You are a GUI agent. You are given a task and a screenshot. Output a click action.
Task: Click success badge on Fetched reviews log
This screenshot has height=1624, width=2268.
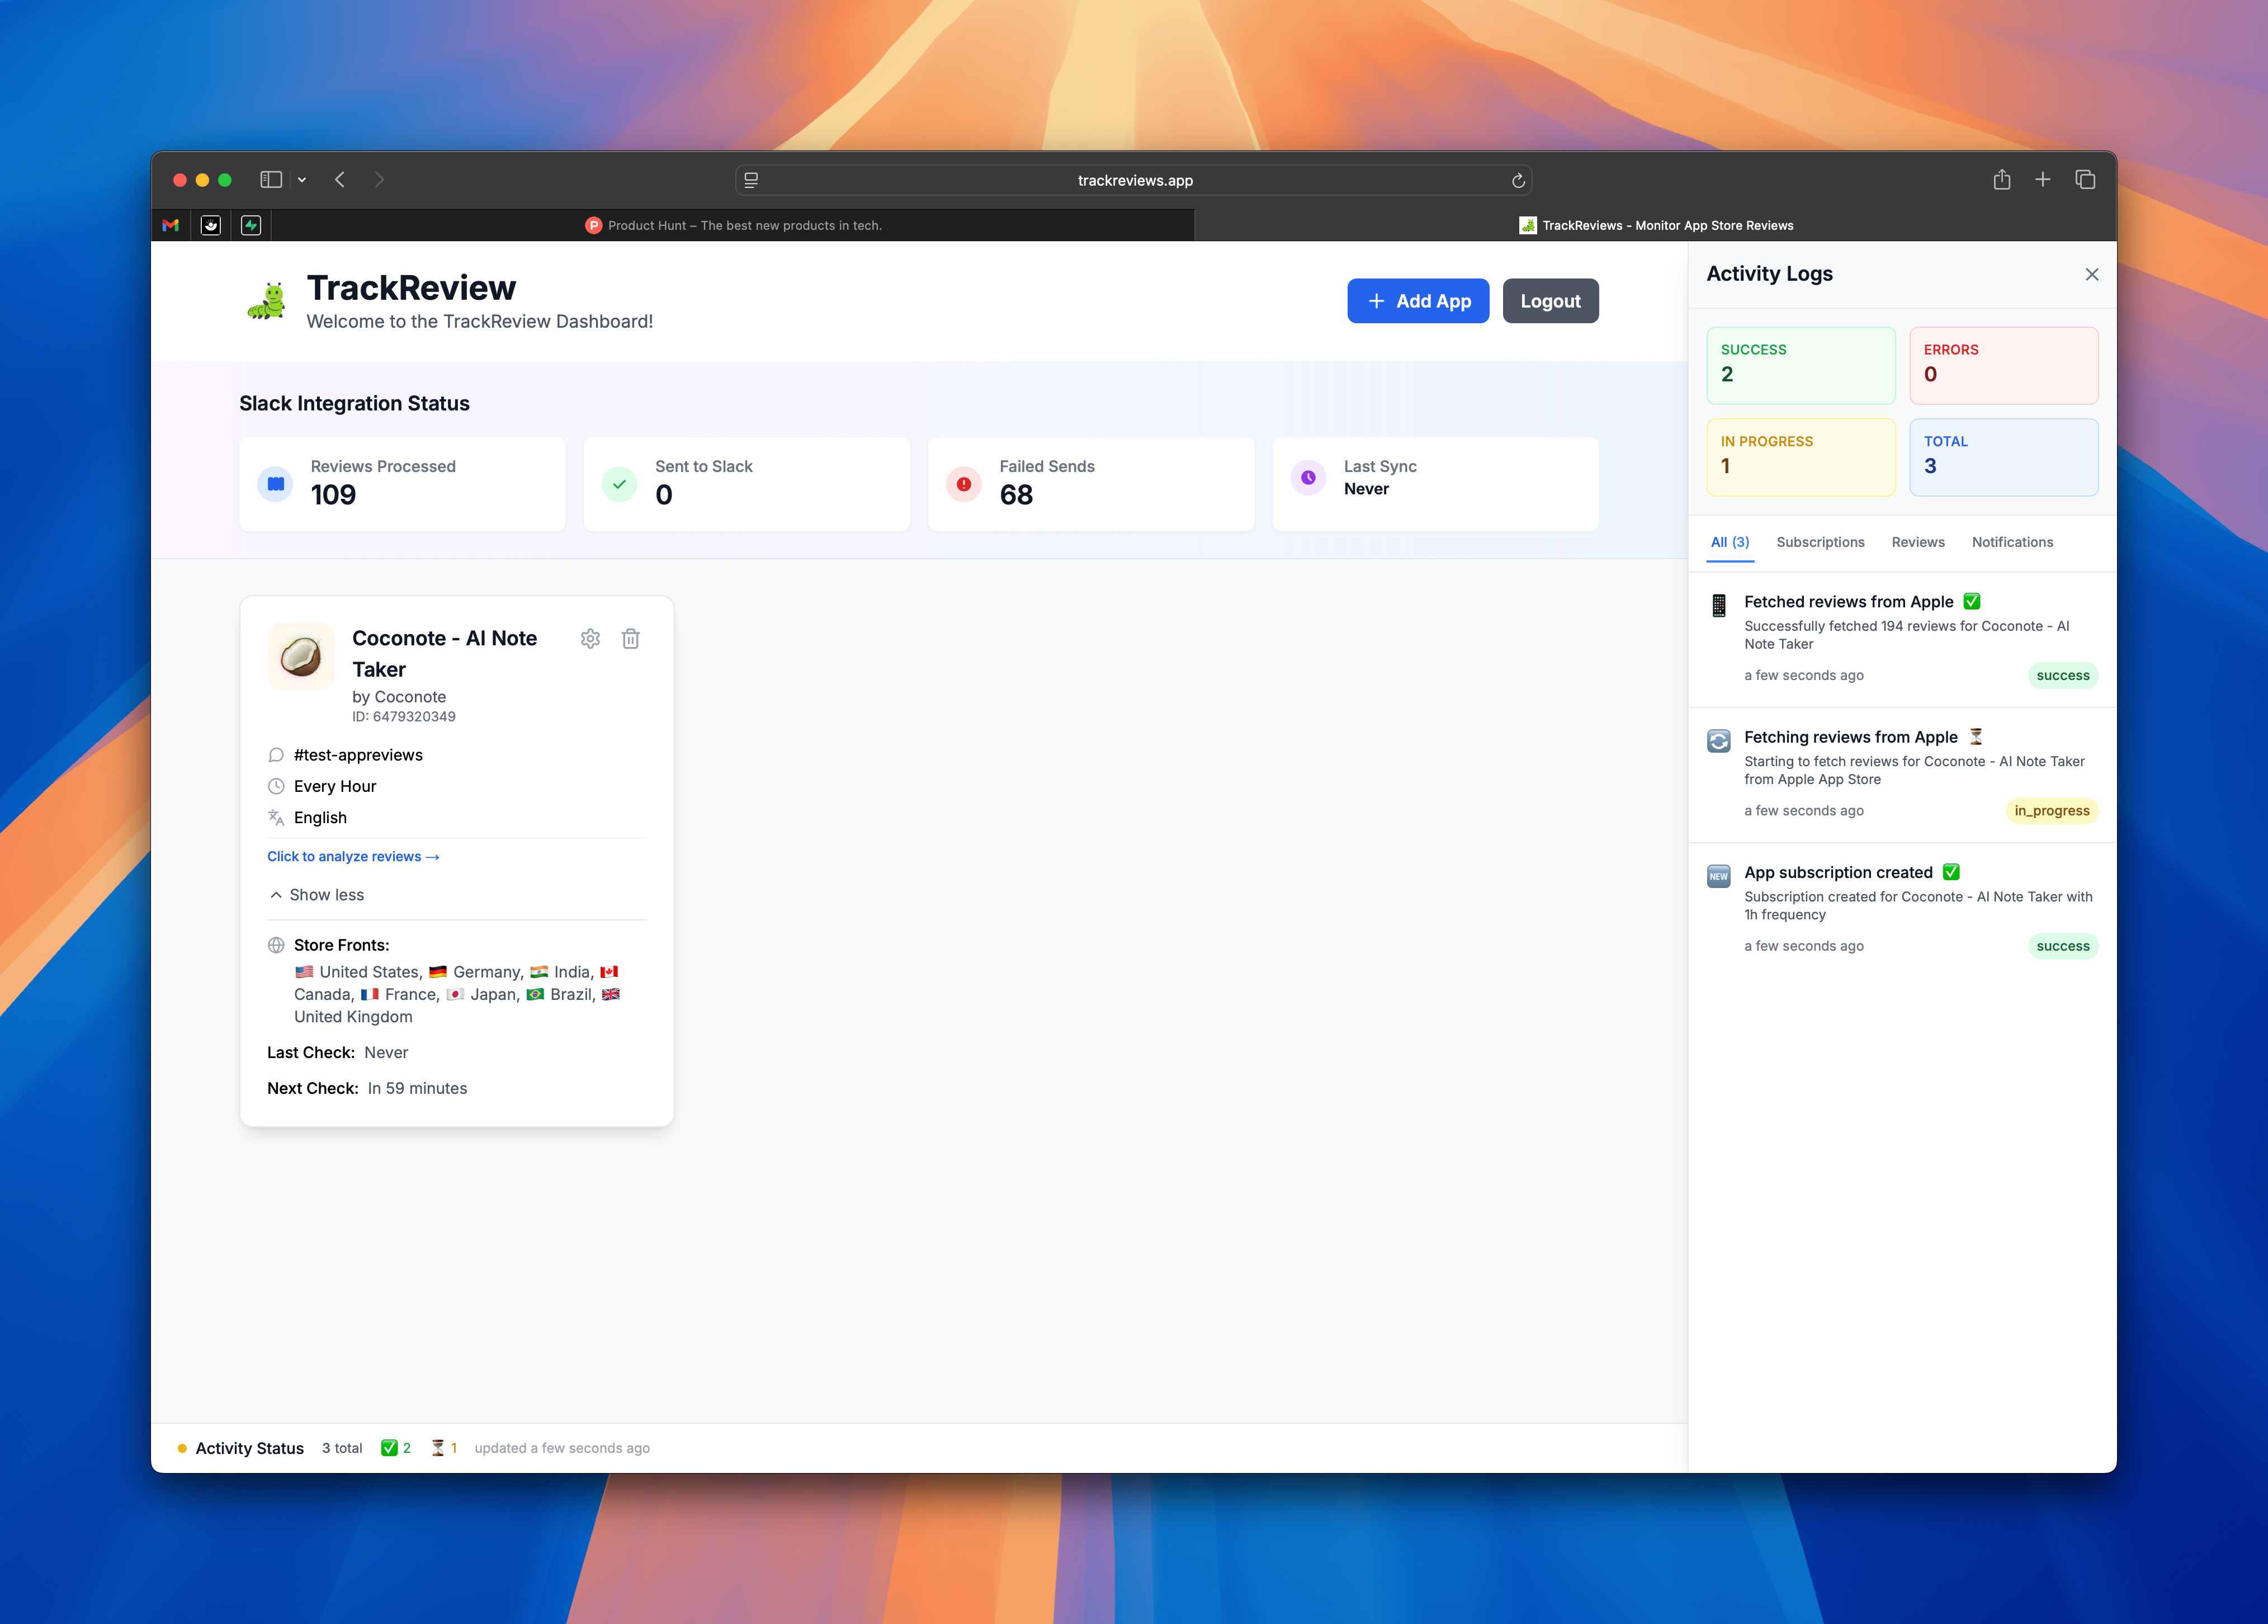click(2062, 676)
